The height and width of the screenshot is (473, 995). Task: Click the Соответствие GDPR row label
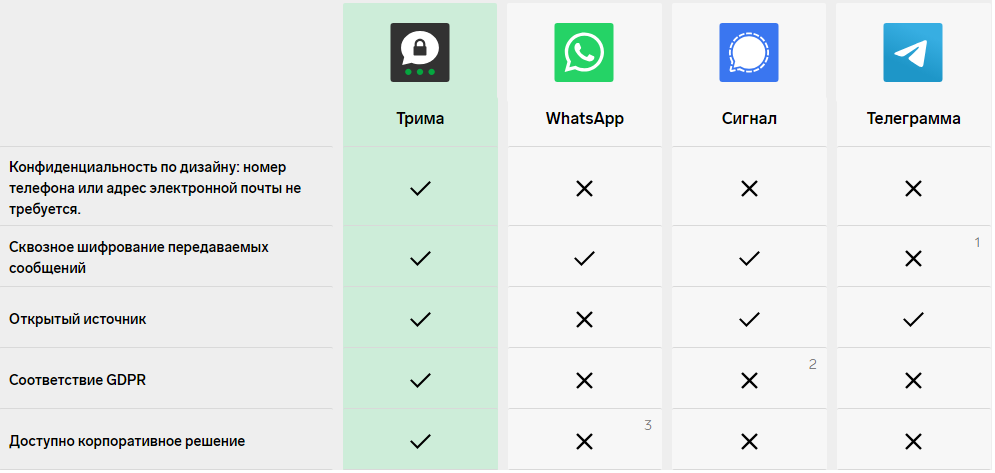[77, 380]
